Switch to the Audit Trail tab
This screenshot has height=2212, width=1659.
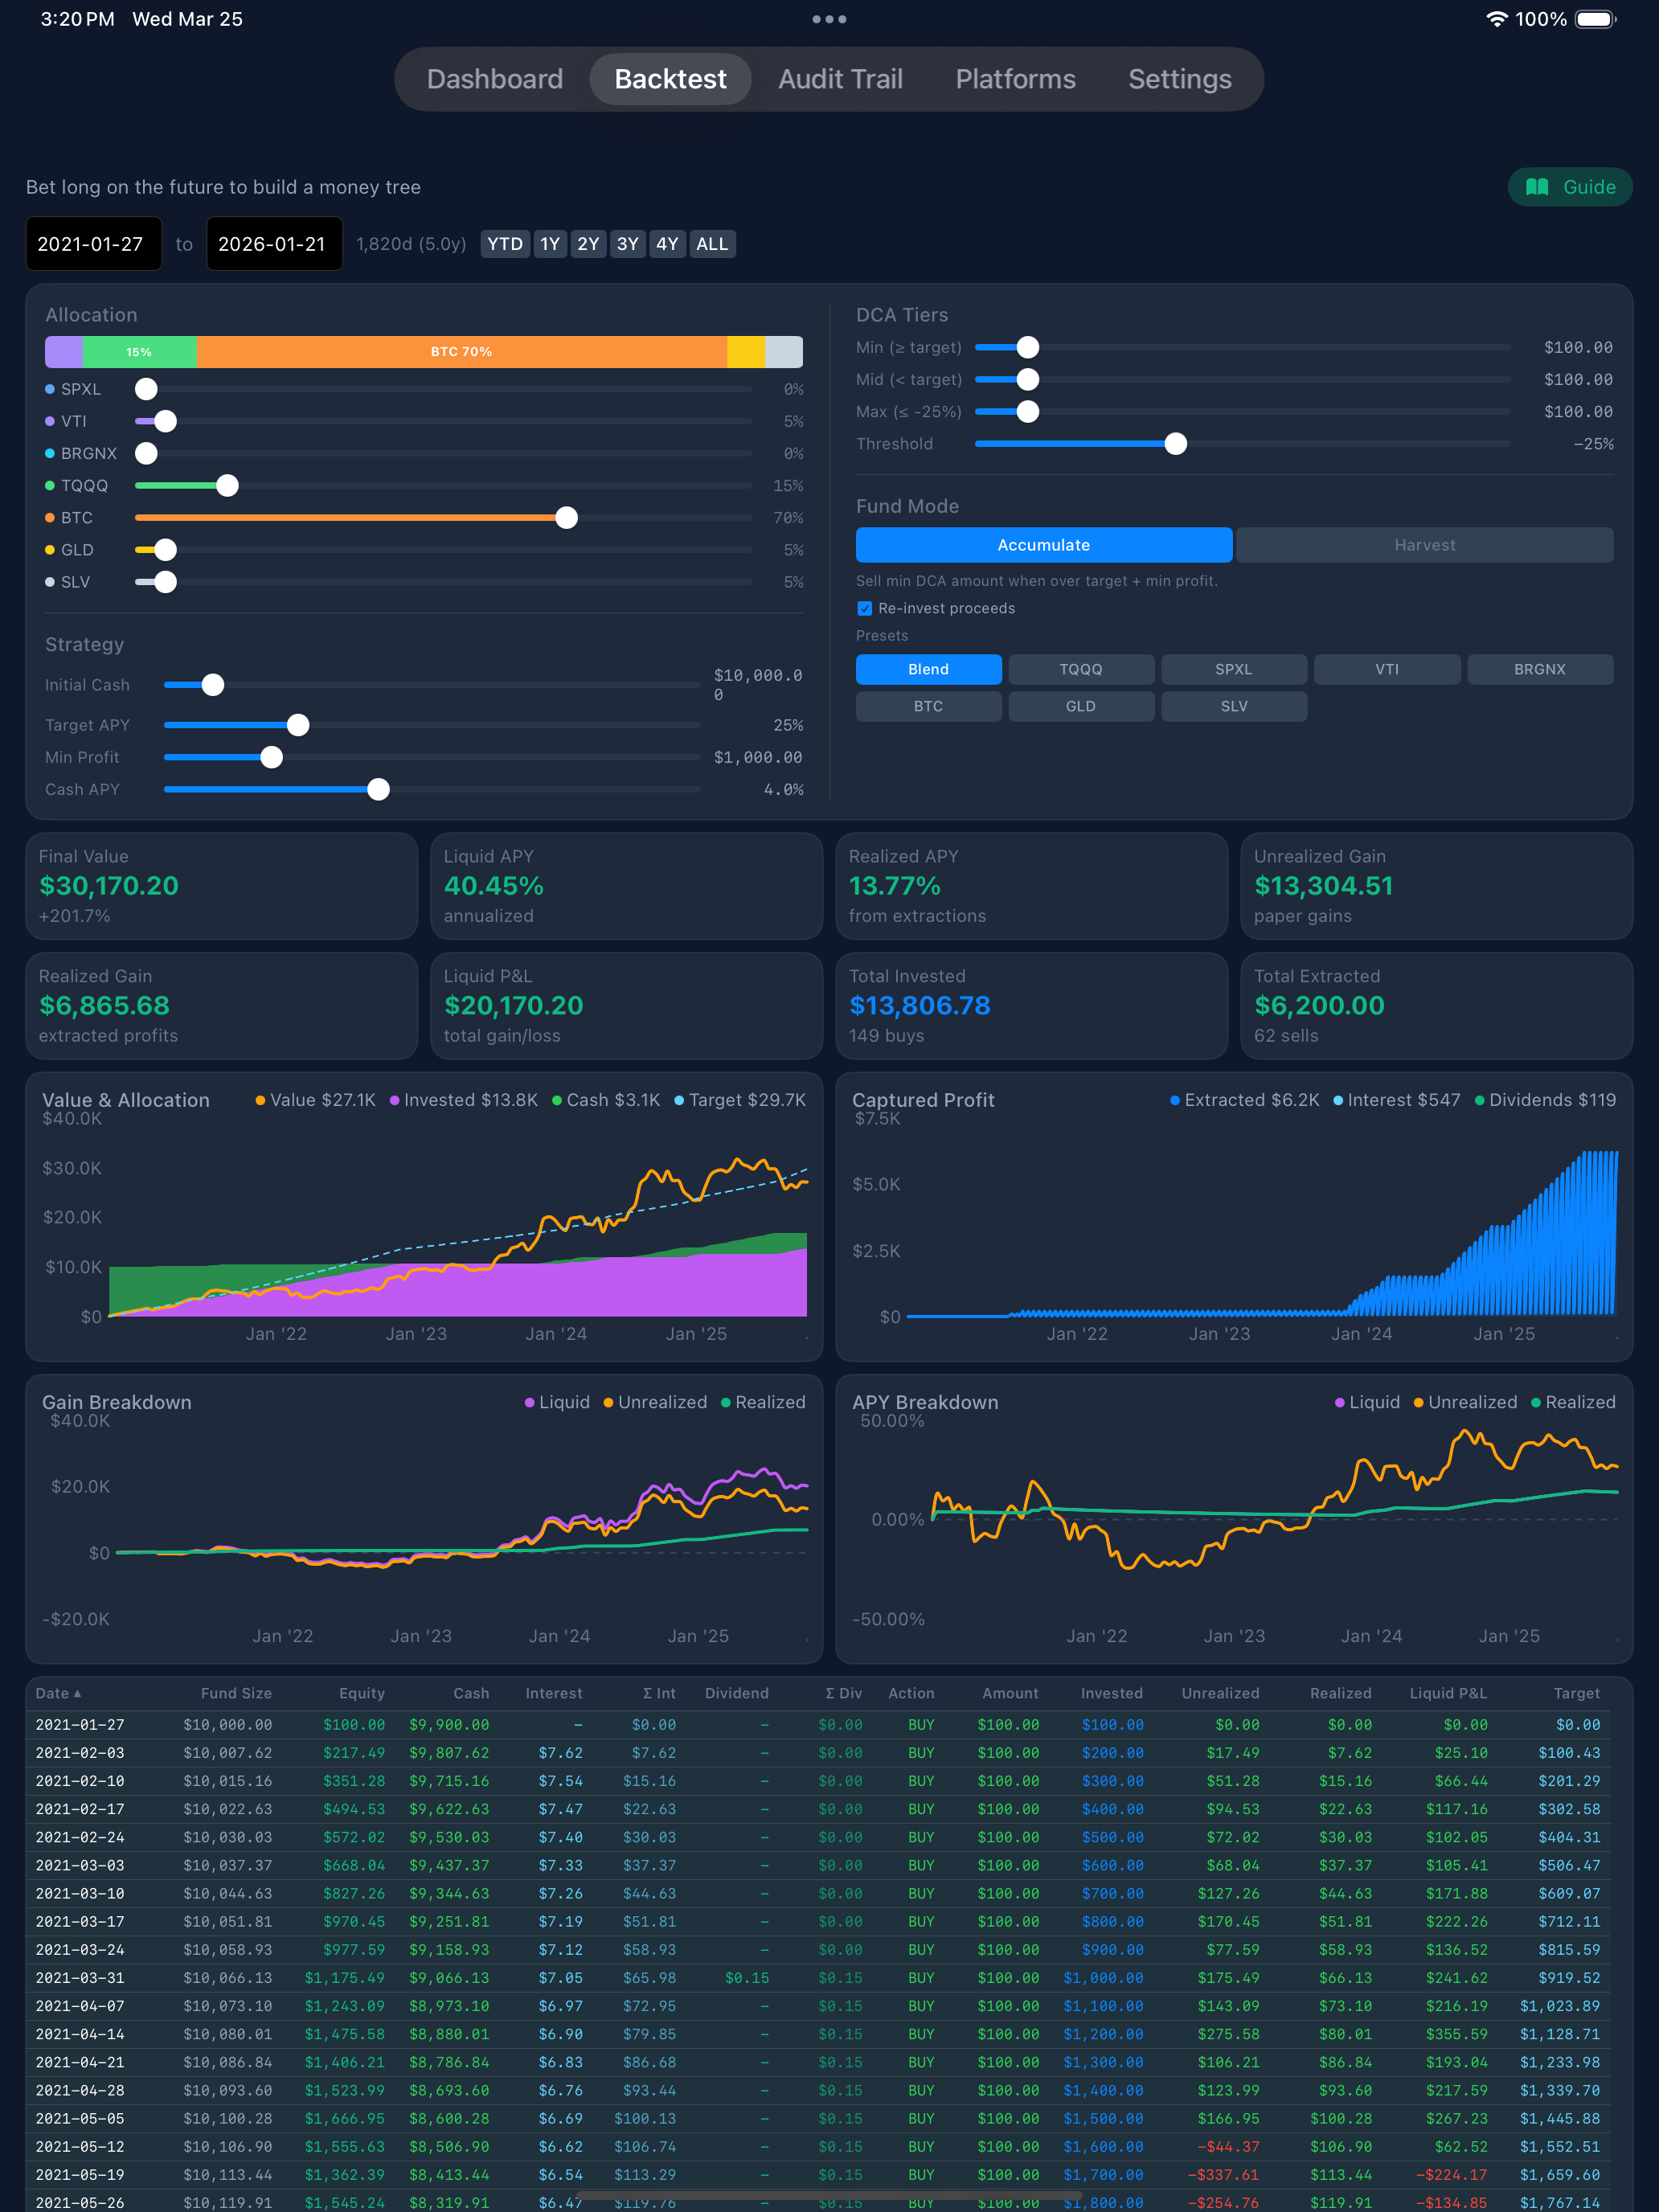pos(839,79)
